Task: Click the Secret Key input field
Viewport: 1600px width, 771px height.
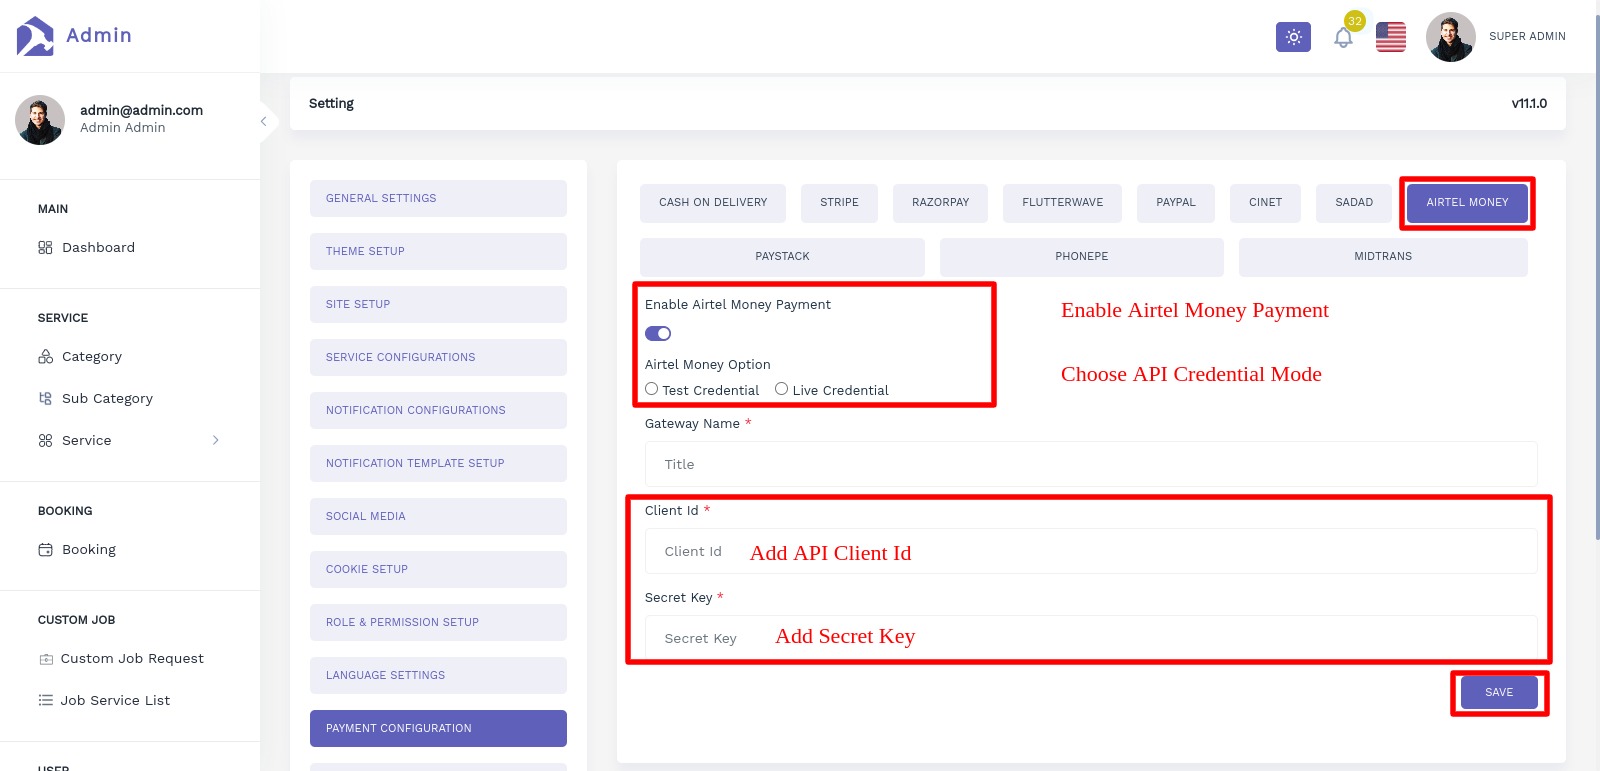Action: click(x=1091, y=638)
